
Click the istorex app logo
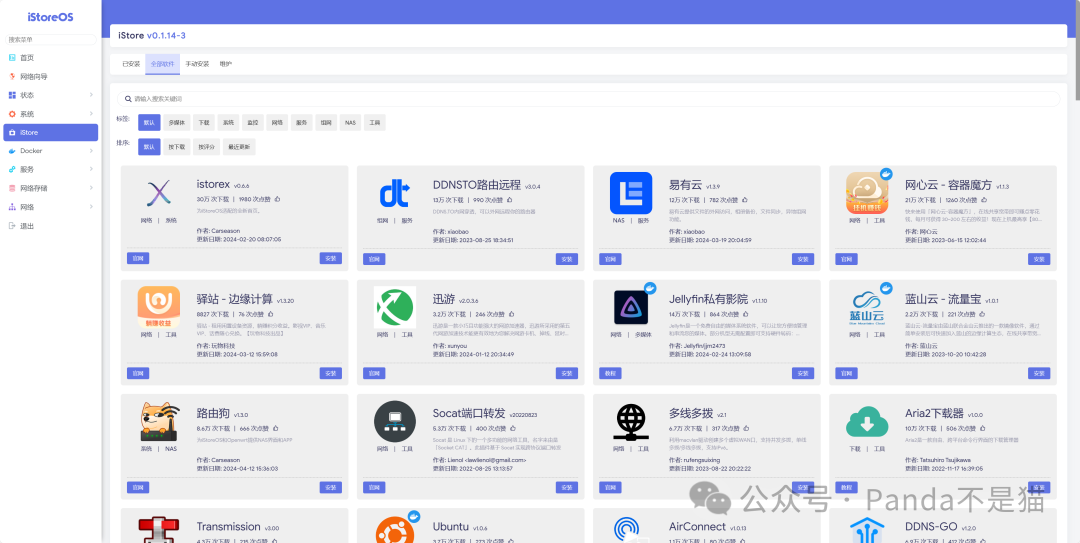pos(158,193)
